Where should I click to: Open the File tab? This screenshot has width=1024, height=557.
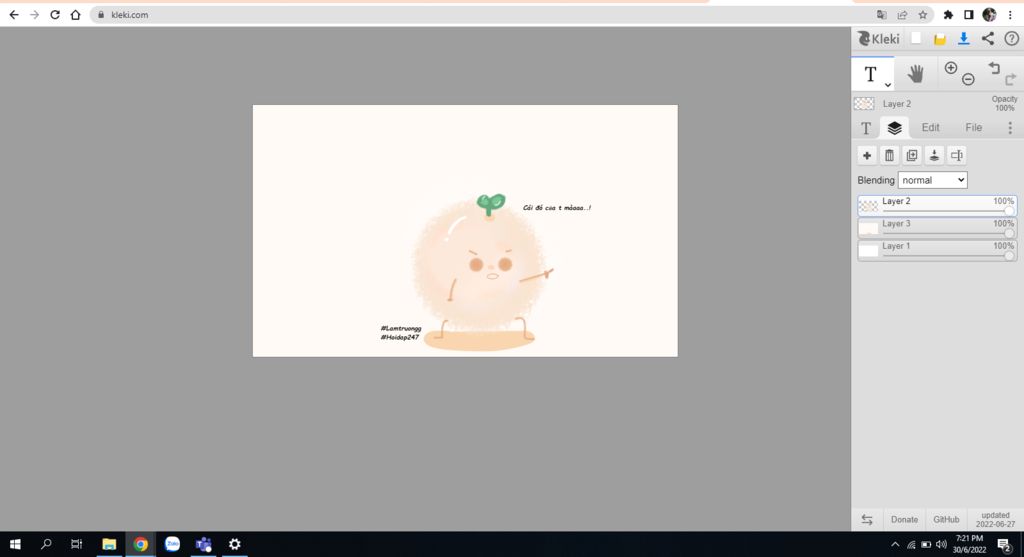click(974, 127)
